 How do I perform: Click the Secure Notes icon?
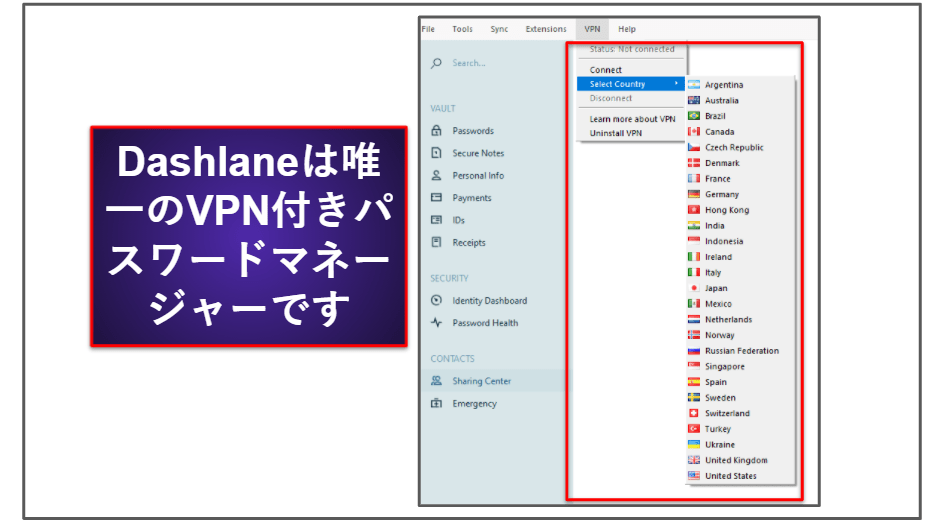tap(437, 153)
